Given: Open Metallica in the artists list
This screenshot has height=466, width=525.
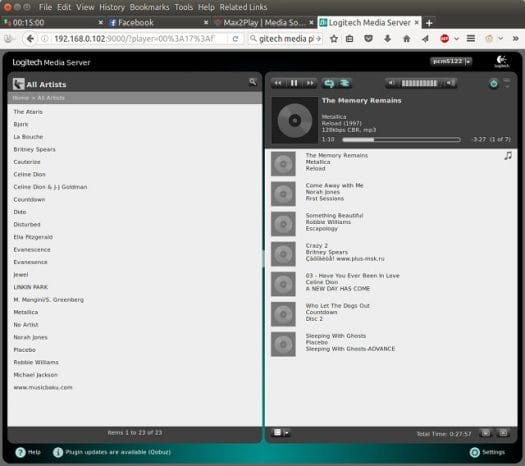Looking at the screenshot, I should point(26,312).
